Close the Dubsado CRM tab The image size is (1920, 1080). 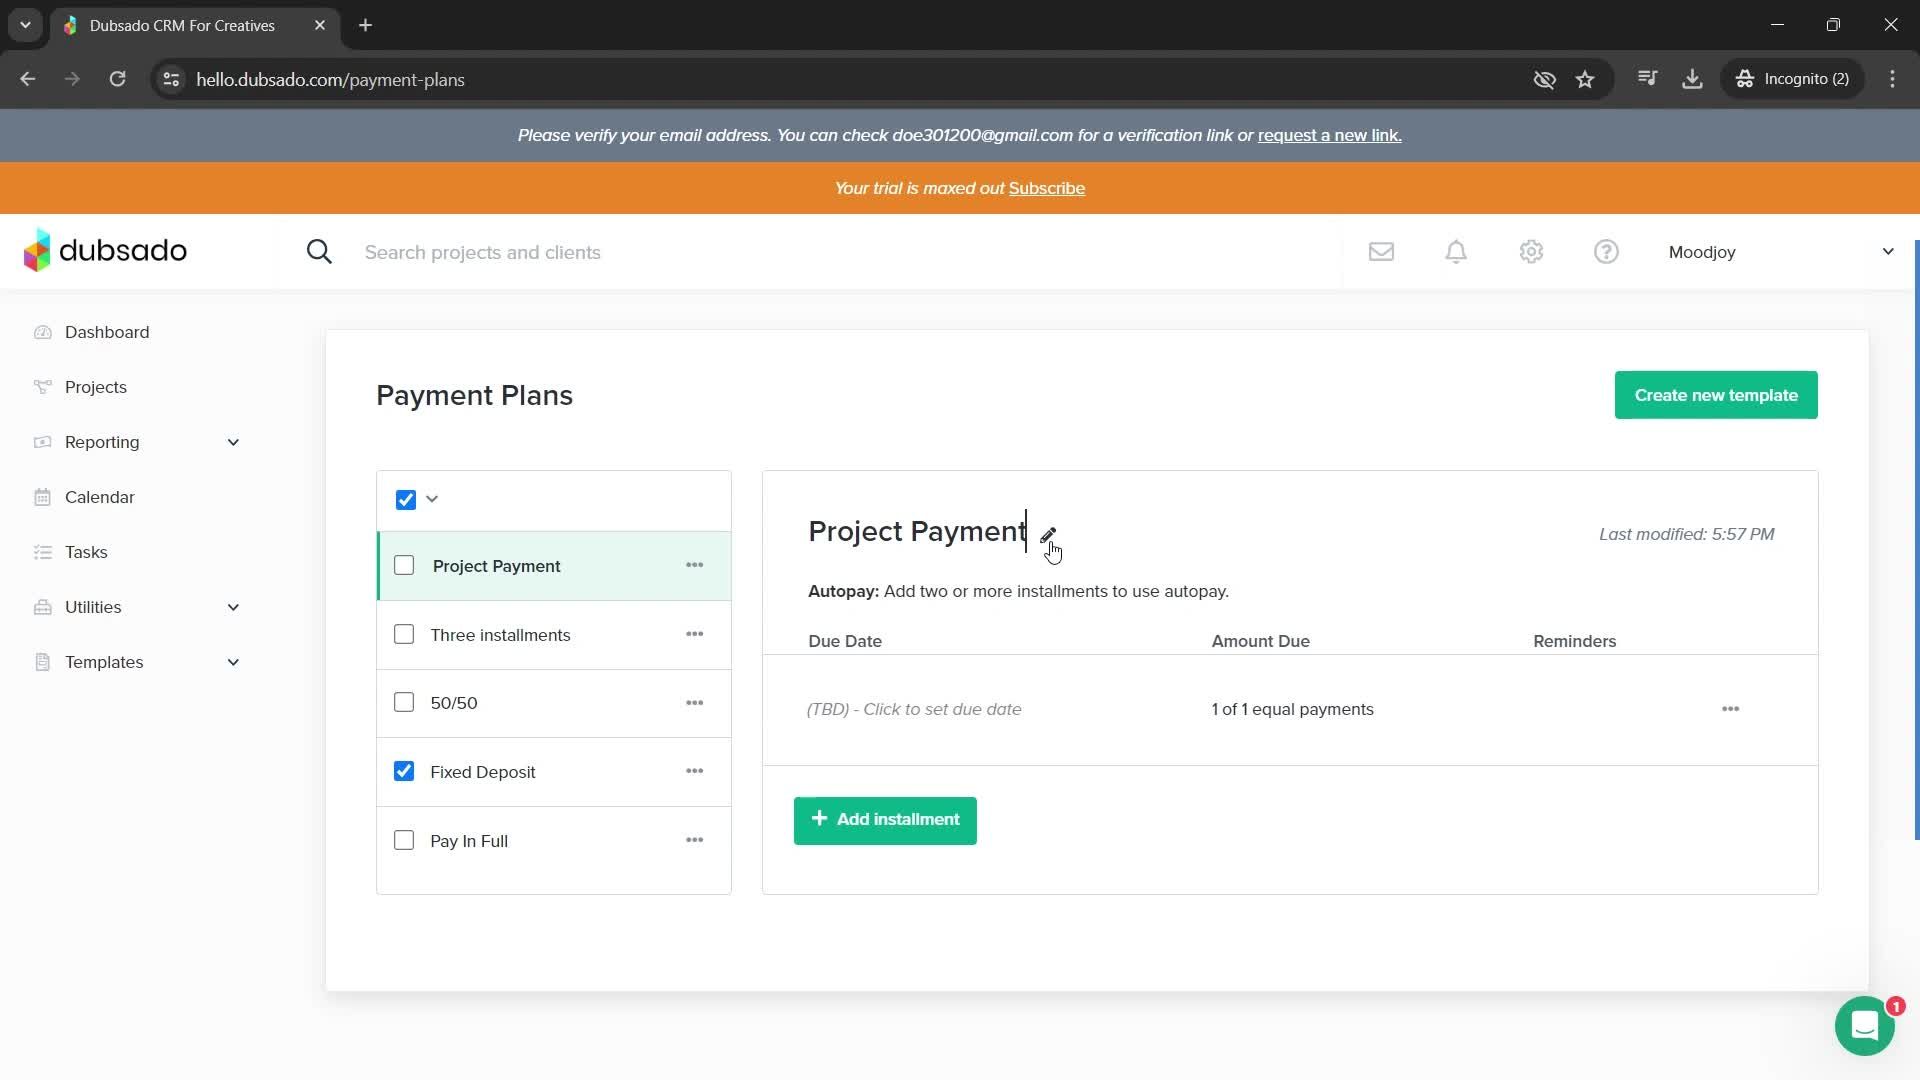[320, 25]
